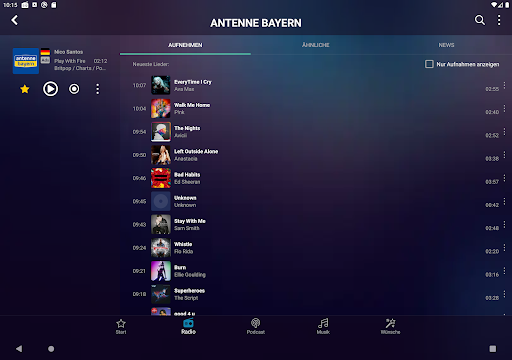512x360 pixels.
Task: Open station options three-dot menu
Action: [x=97, y=89]
